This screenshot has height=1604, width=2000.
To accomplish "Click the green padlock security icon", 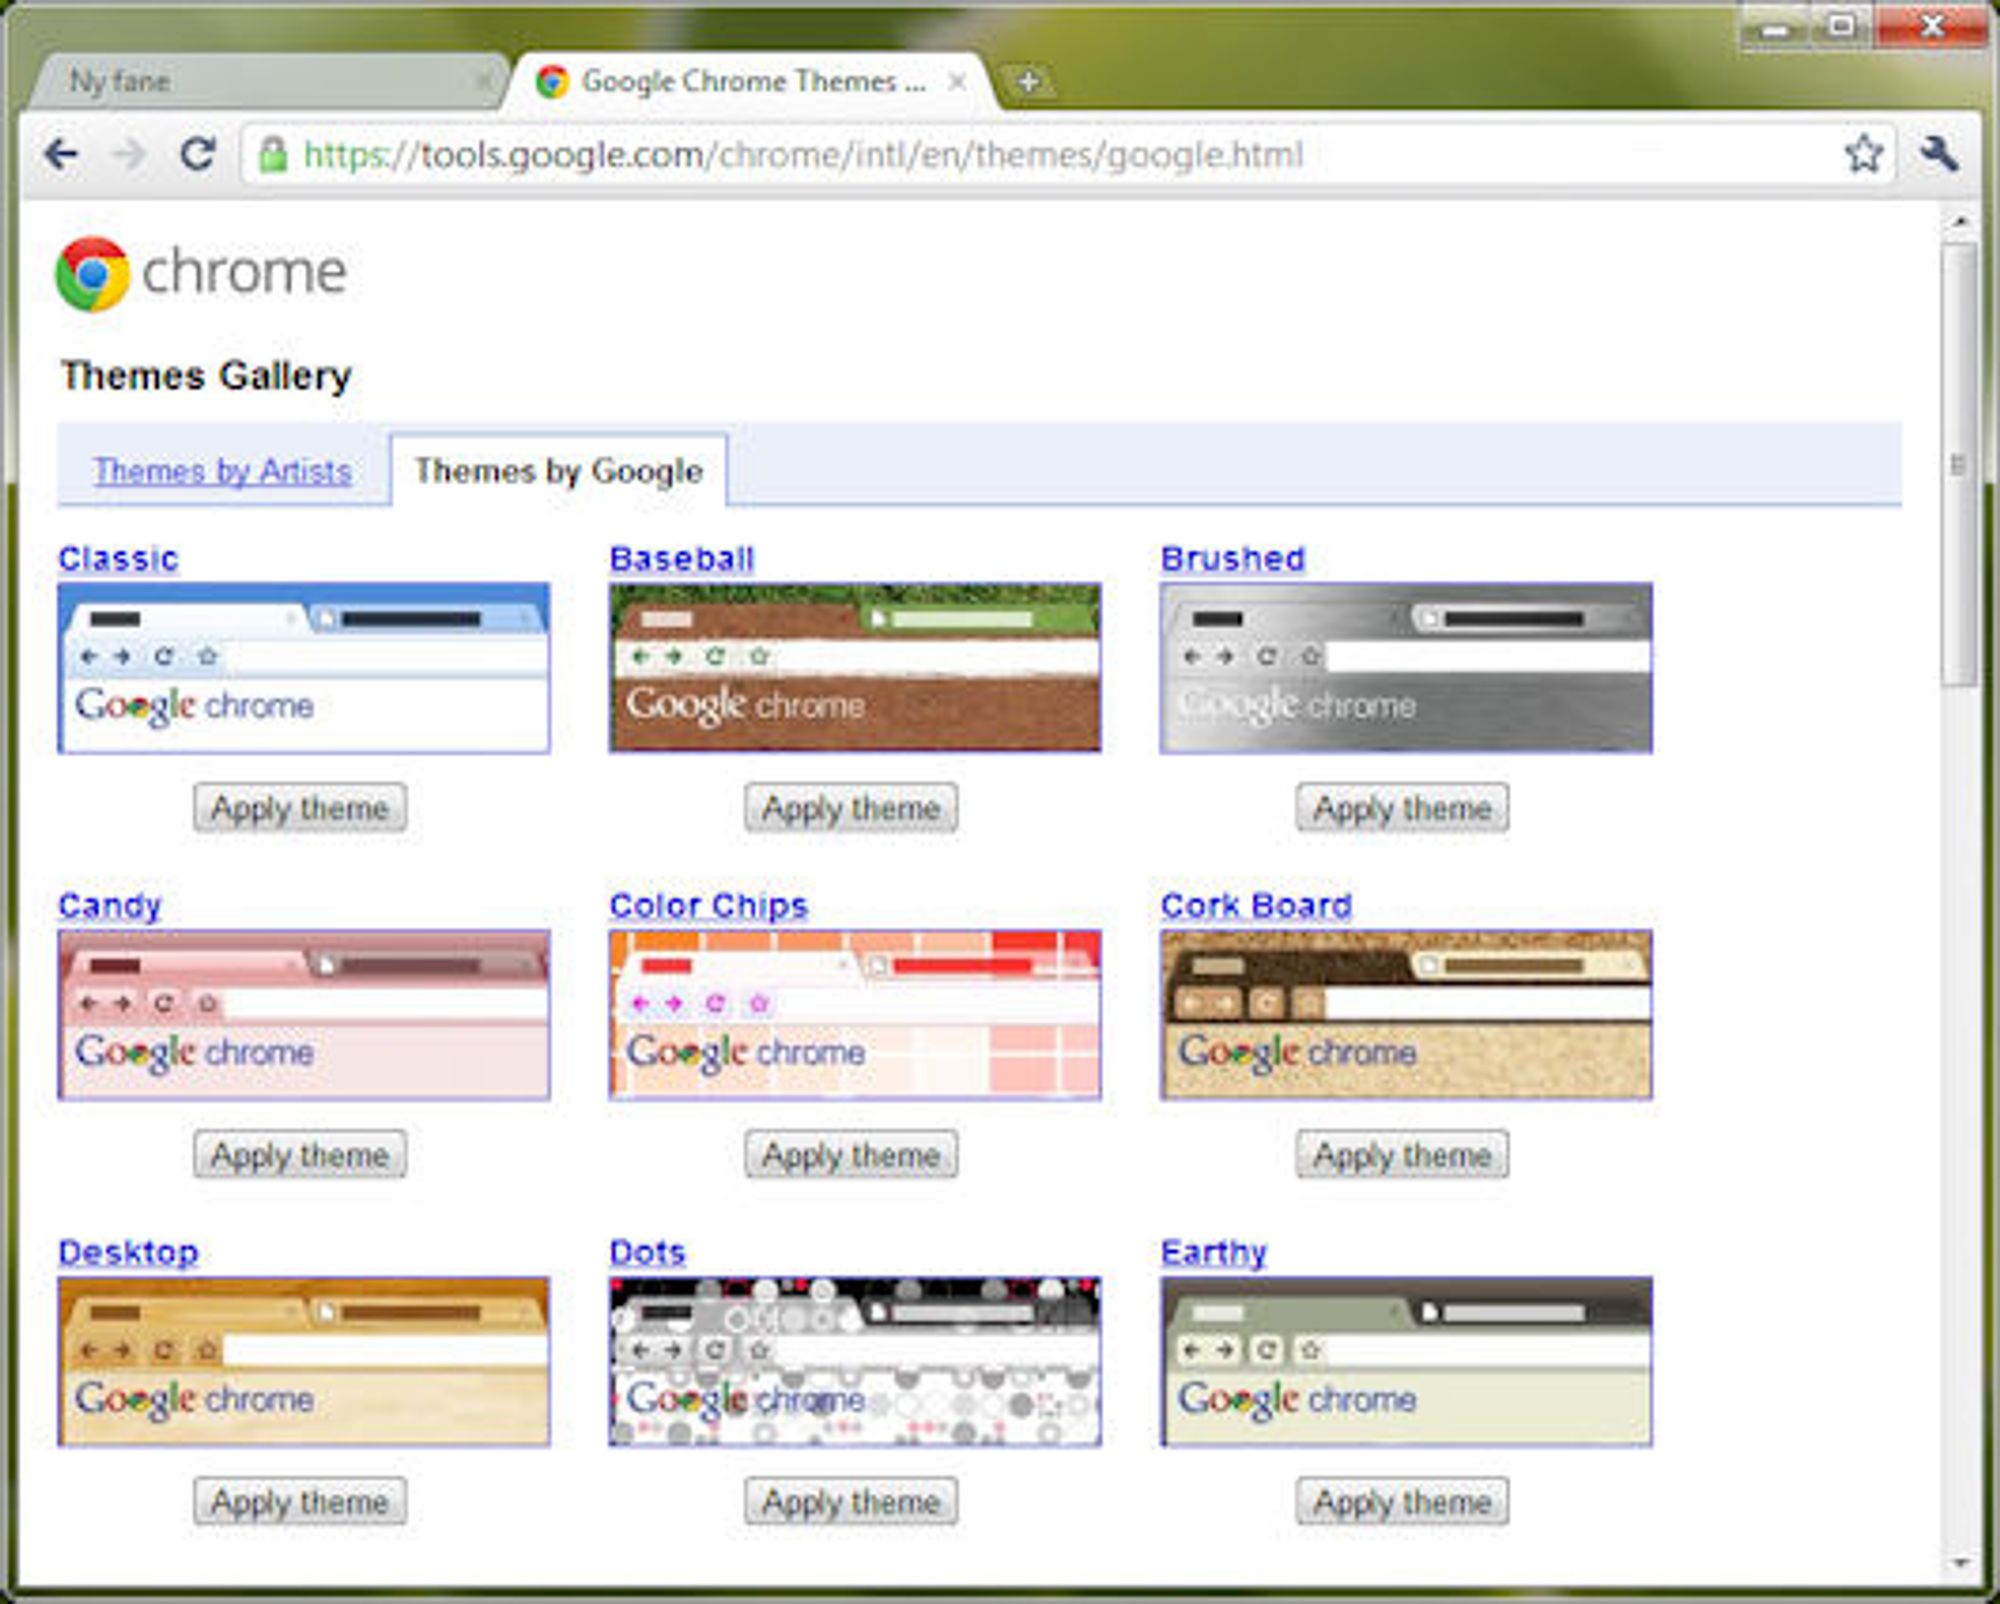I will (272, 154).
